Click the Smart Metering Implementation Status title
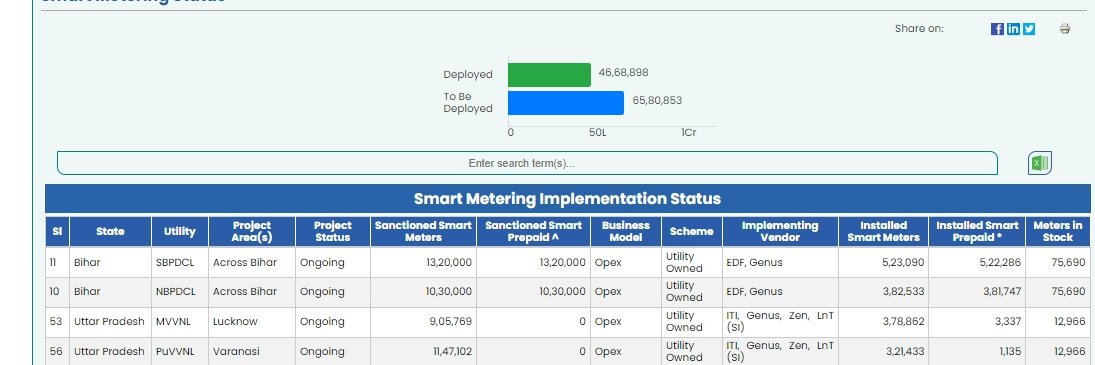The width and height of the screenshot is (1095, 365). pyautogui.click(x=567, y=199)
